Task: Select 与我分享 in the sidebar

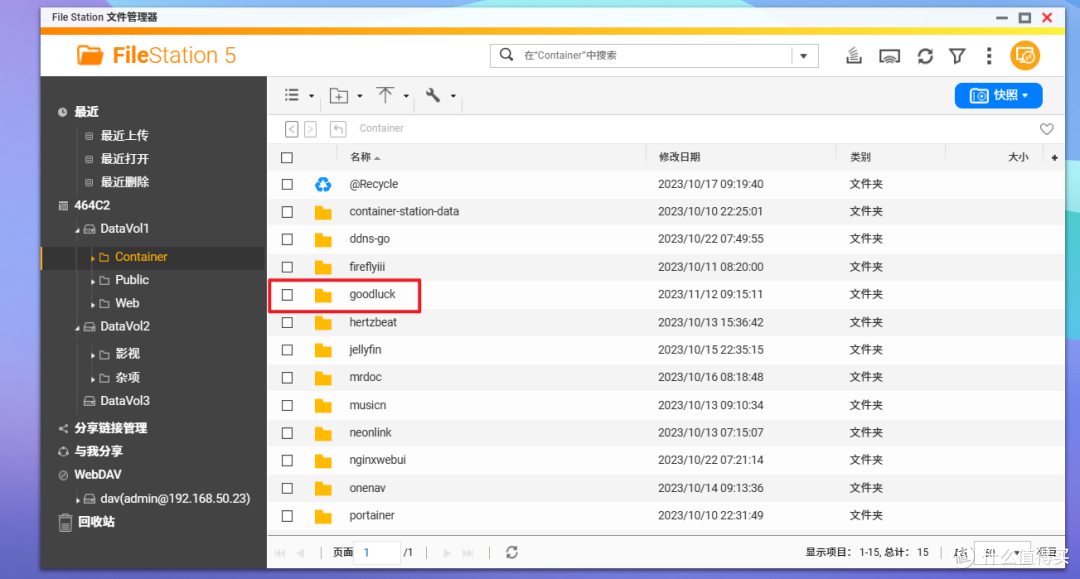Action: click(98, 452)
